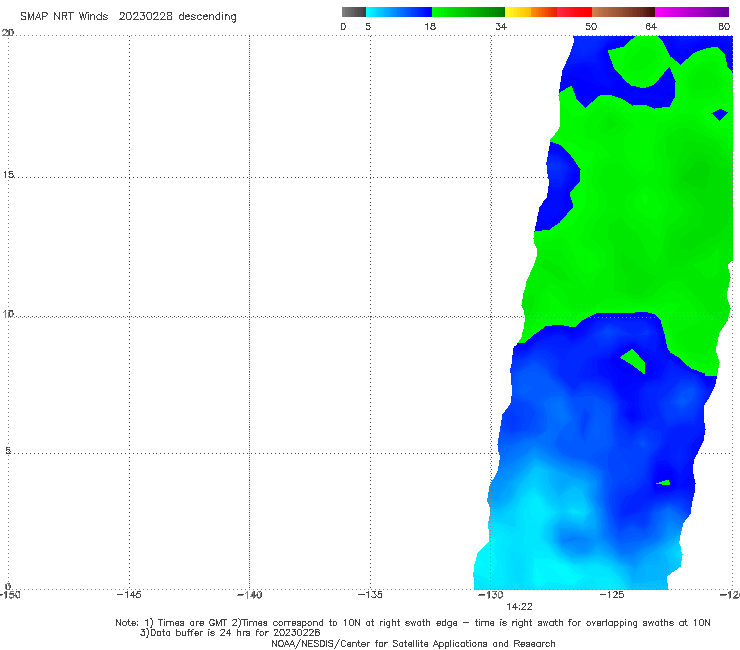The image size is (740, 650).
Task: Click the longitude label '-125'
Action: tap(612, 595)
